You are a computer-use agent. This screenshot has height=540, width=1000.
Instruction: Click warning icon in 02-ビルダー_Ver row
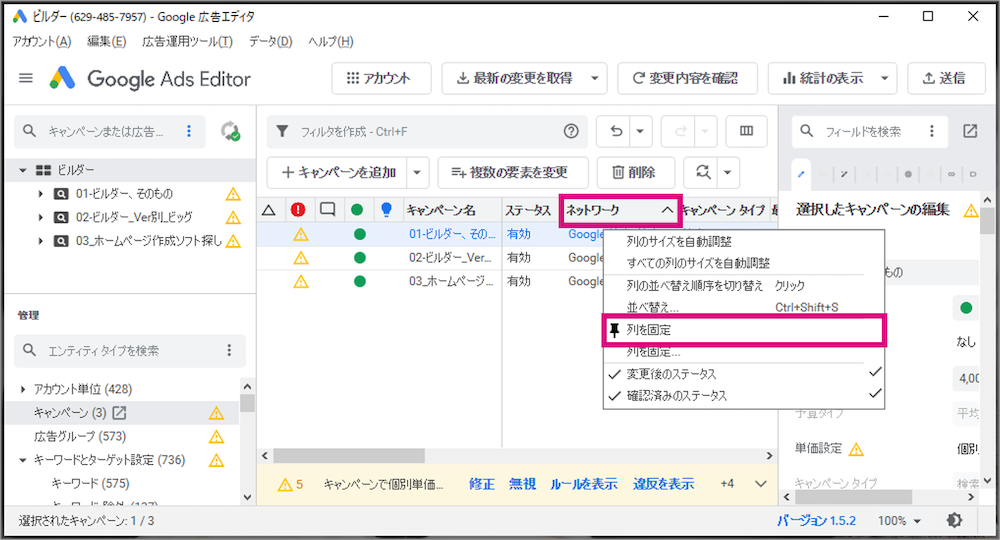pyautogui.click(x=300, y=258)
